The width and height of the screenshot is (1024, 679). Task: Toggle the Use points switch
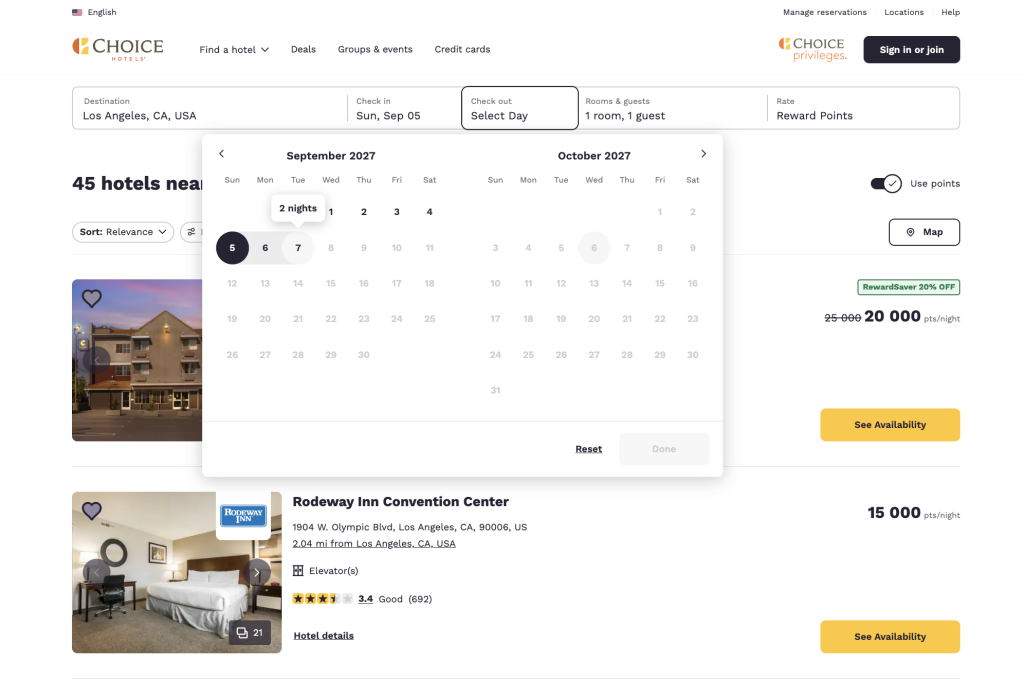(x=886, y=183)
